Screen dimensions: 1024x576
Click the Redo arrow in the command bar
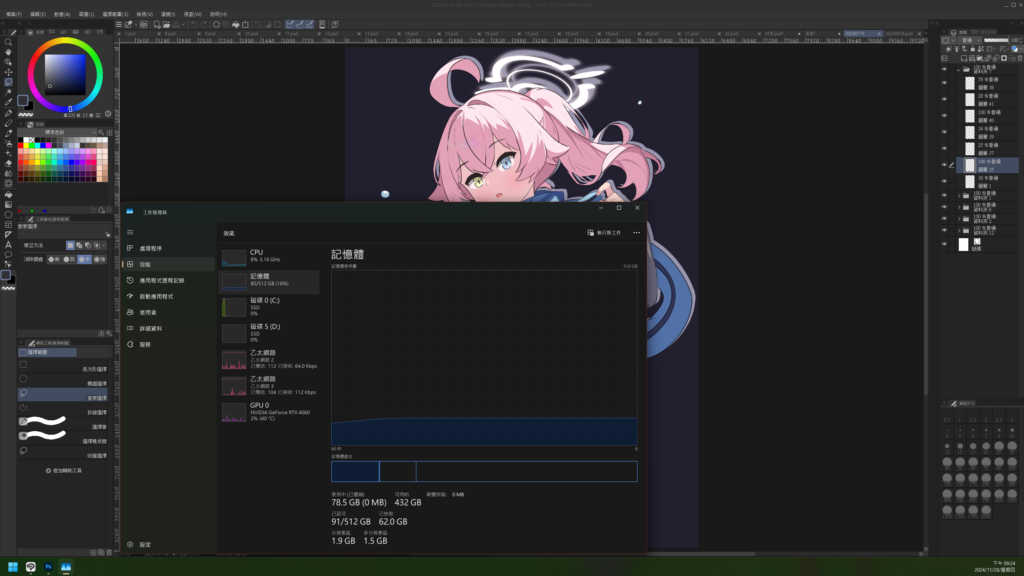pyautogui.click(x=204, y=25)
